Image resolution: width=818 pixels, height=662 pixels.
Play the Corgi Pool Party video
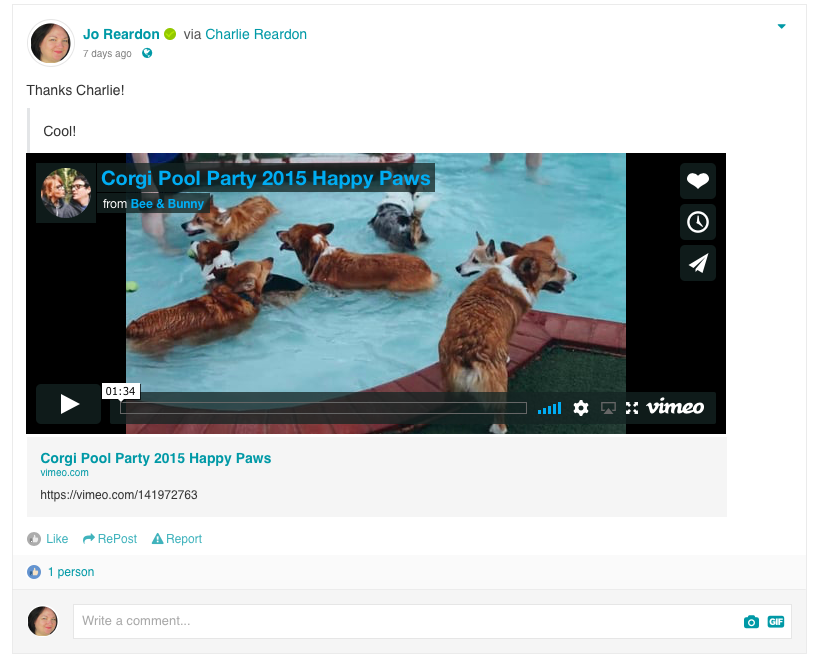pyautogui.click(x=68, y=404)
